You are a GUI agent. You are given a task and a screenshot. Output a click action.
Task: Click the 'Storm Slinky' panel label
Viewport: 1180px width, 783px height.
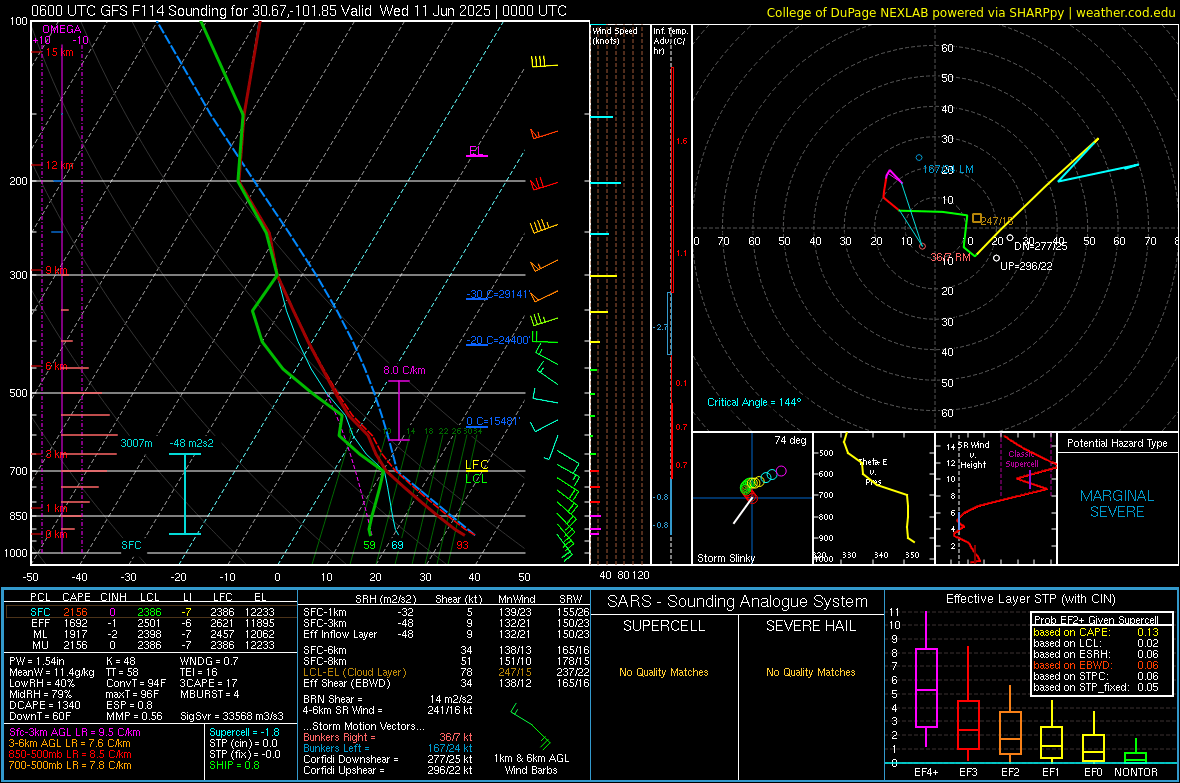(725, 558)
